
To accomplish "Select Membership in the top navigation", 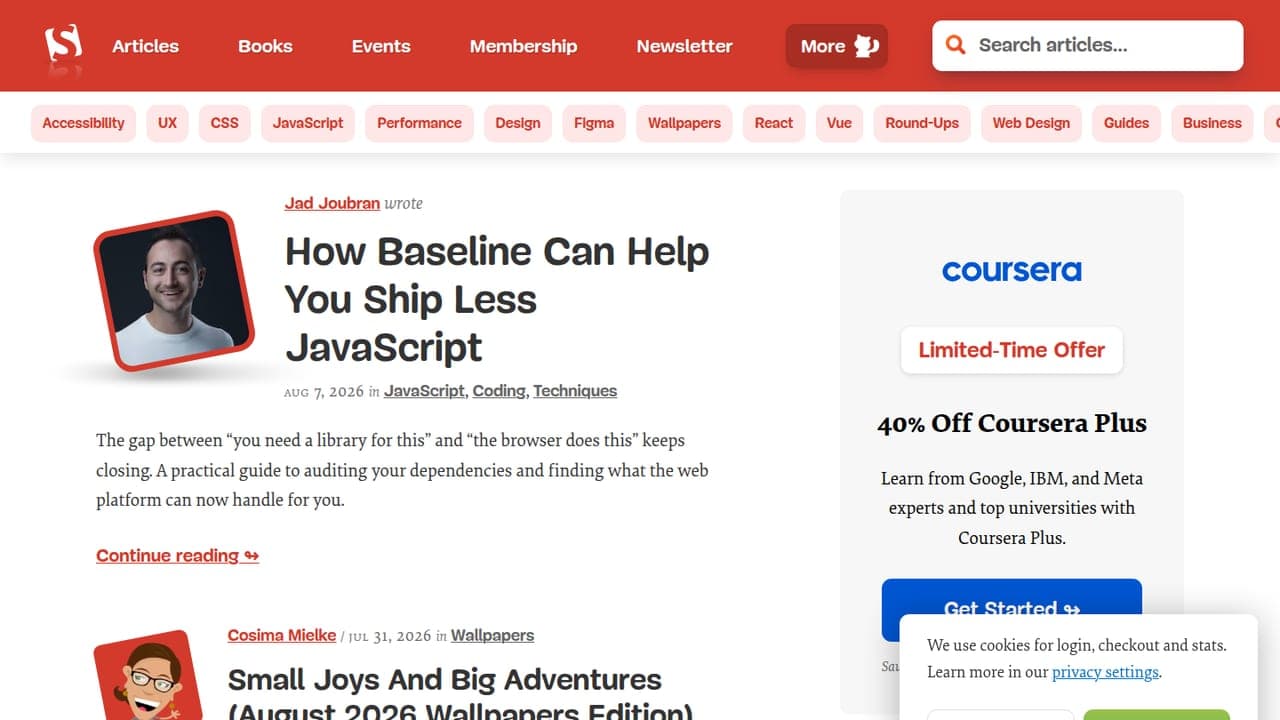I will click(523, 46).
